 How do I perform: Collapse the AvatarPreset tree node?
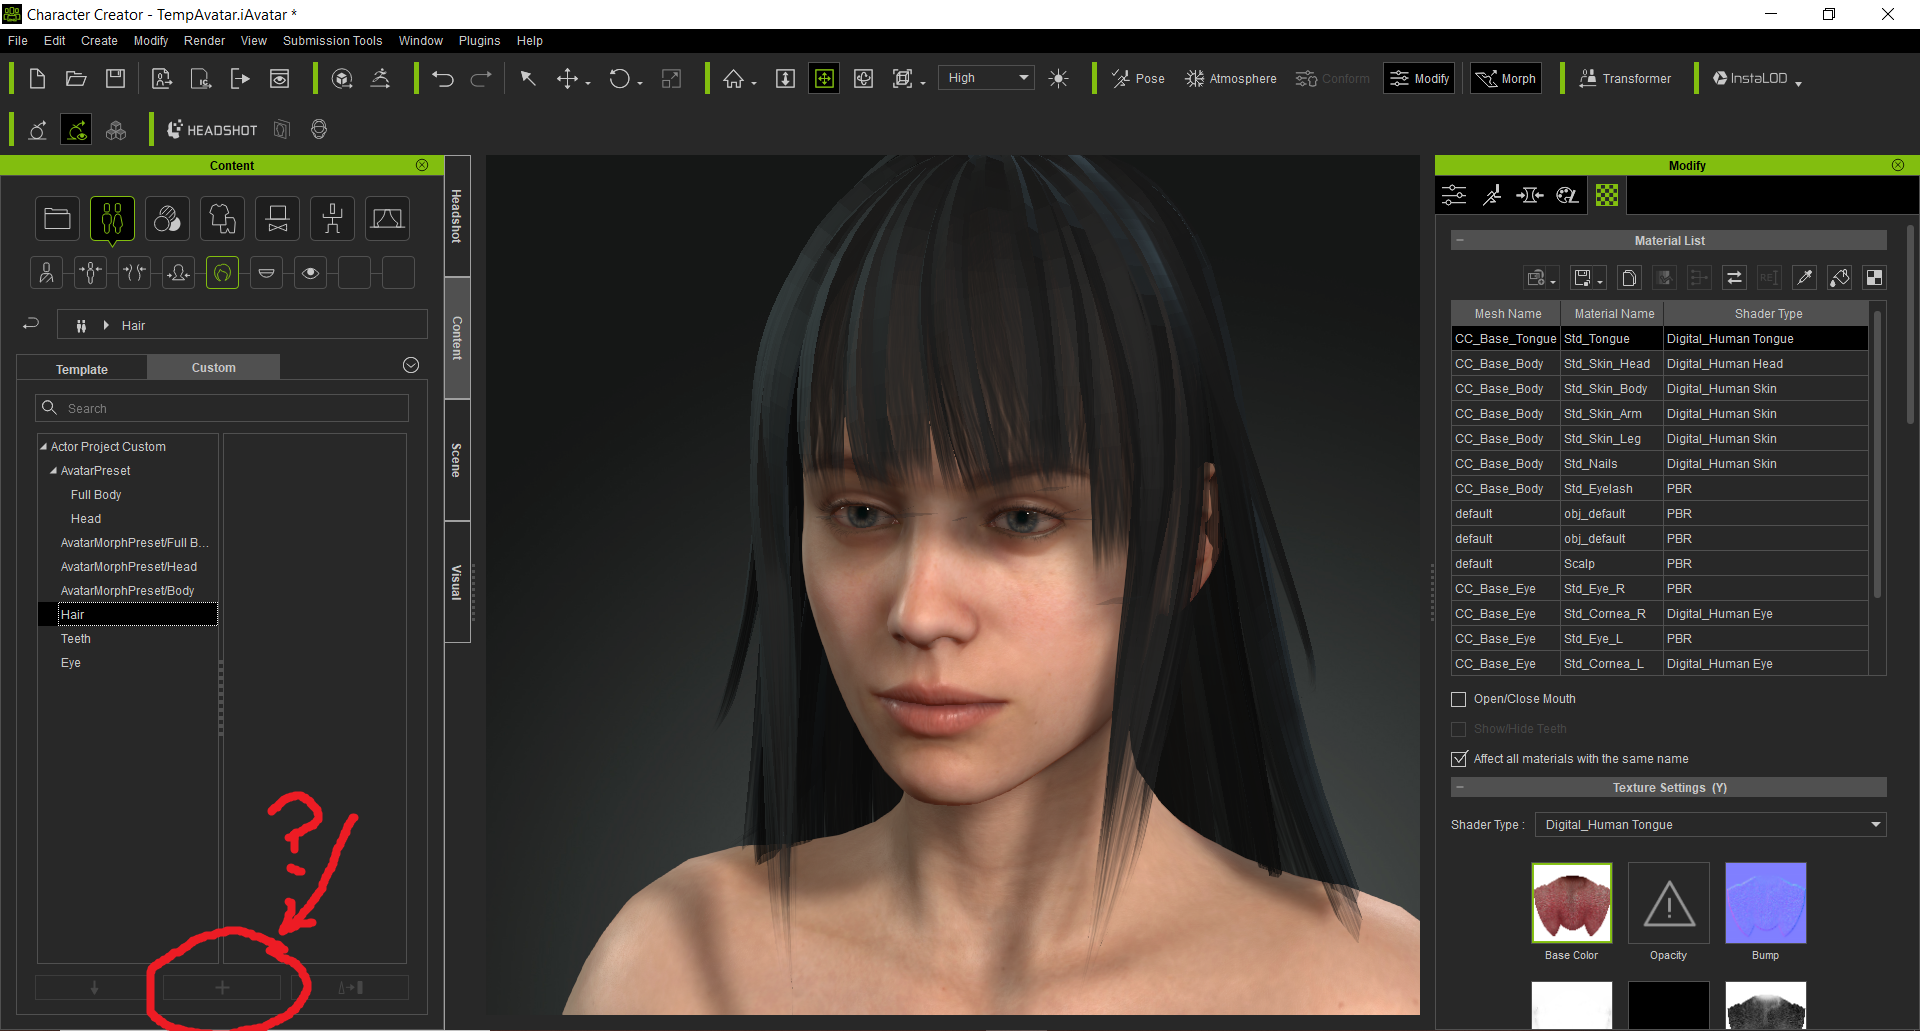[x=53, y=471]
